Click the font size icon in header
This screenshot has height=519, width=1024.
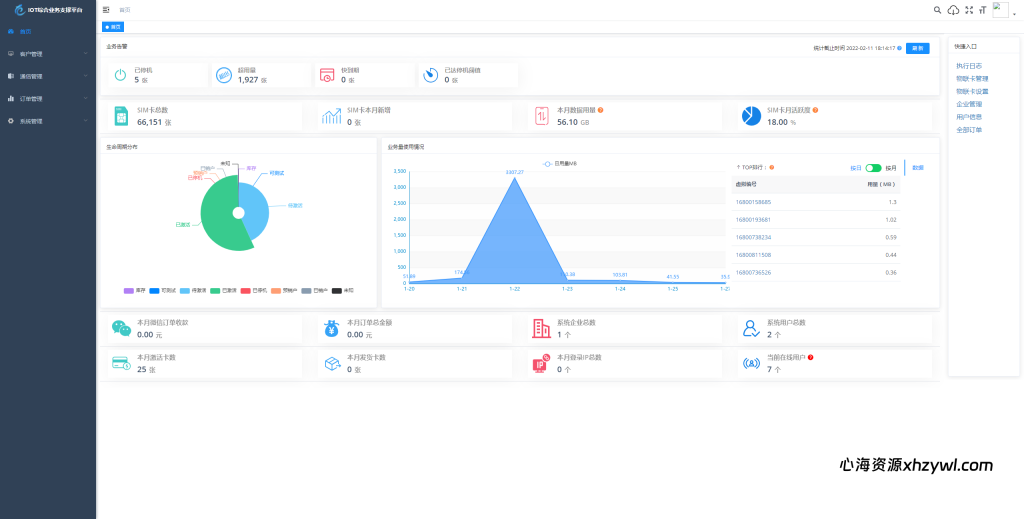[982, 10]
